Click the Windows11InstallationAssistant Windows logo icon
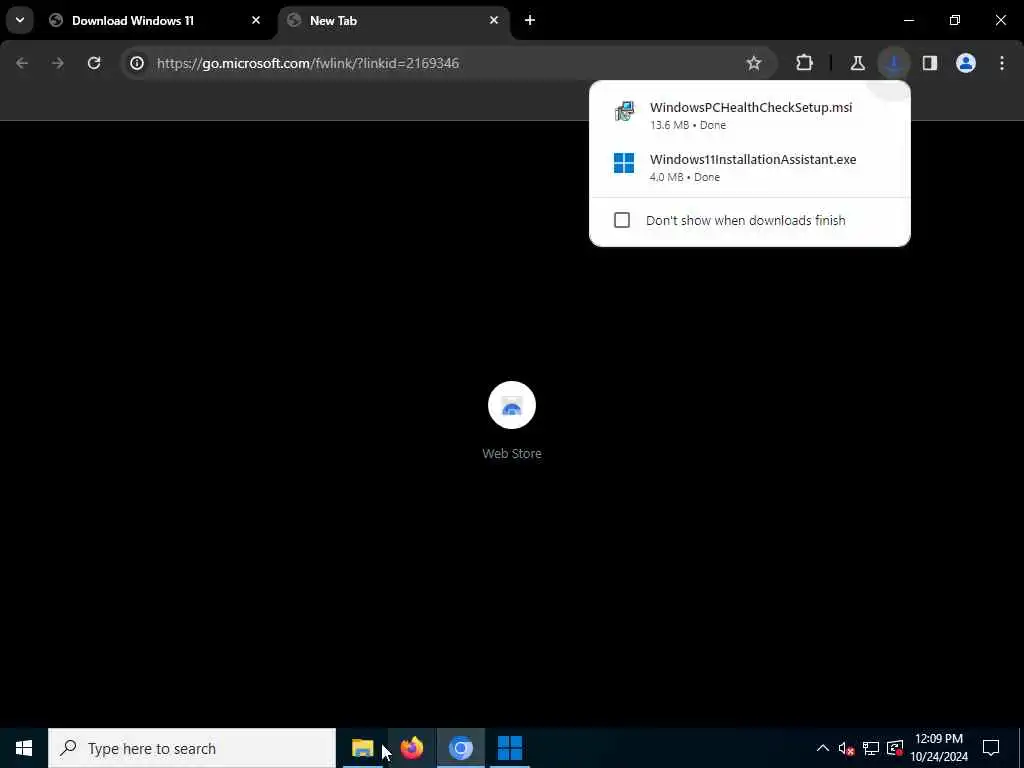Screen dimensions: 1024x768 (x=624, y=163)
